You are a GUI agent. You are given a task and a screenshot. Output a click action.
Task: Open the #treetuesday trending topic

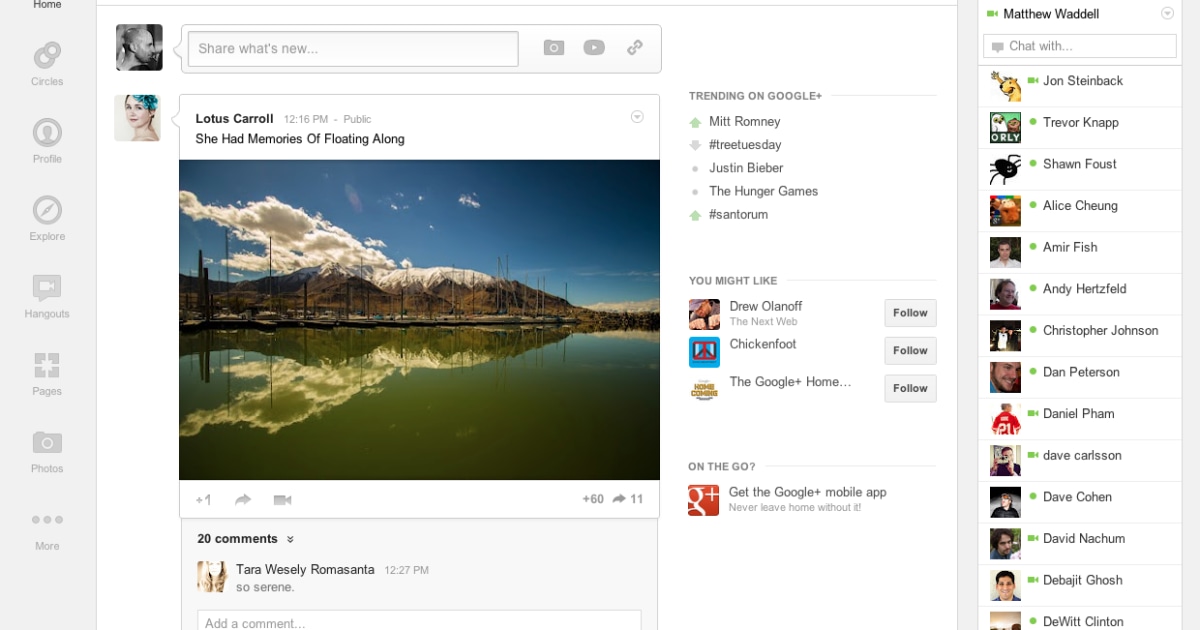(748, 144)
